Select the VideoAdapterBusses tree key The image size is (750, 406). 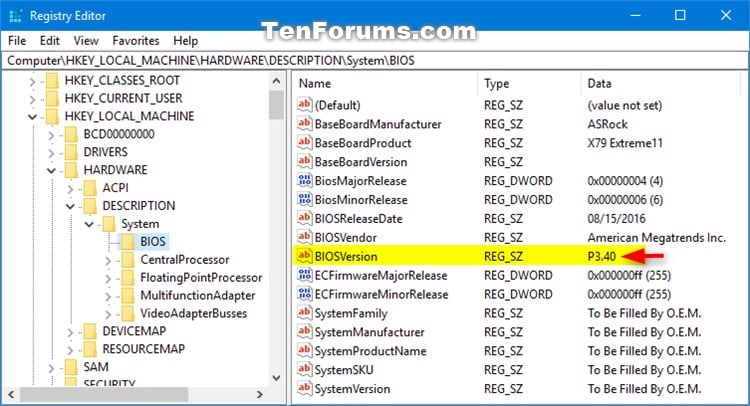(x=194, y=313)
